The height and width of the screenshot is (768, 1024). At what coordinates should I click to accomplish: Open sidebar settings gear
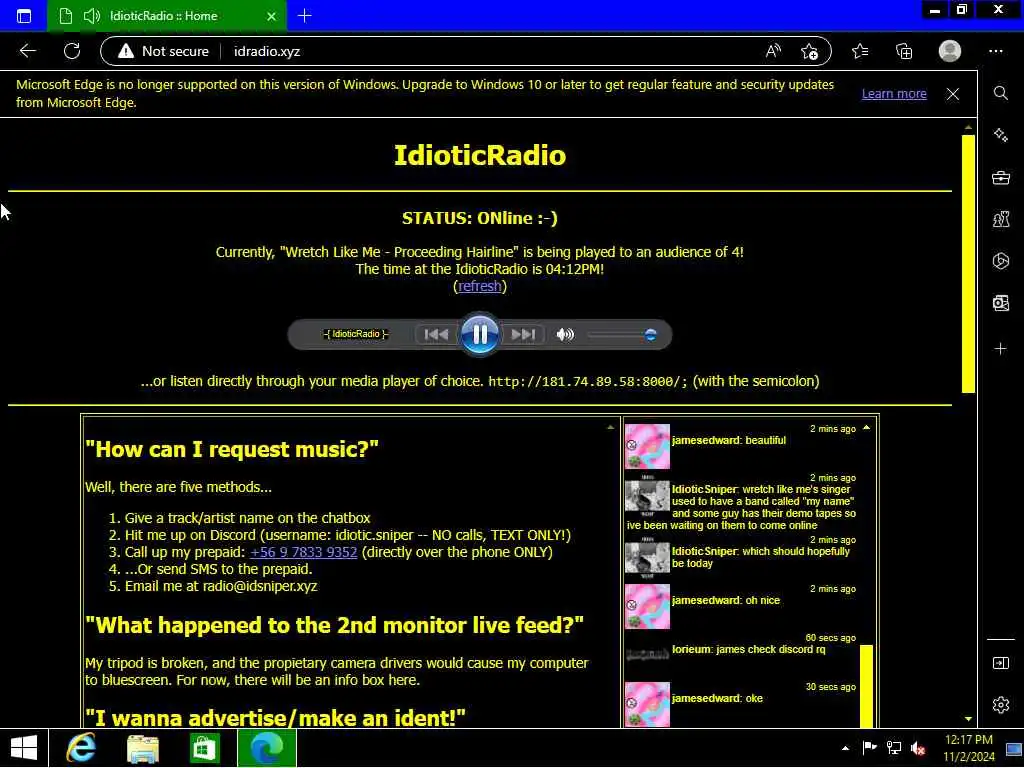(x=1000, y=705)
